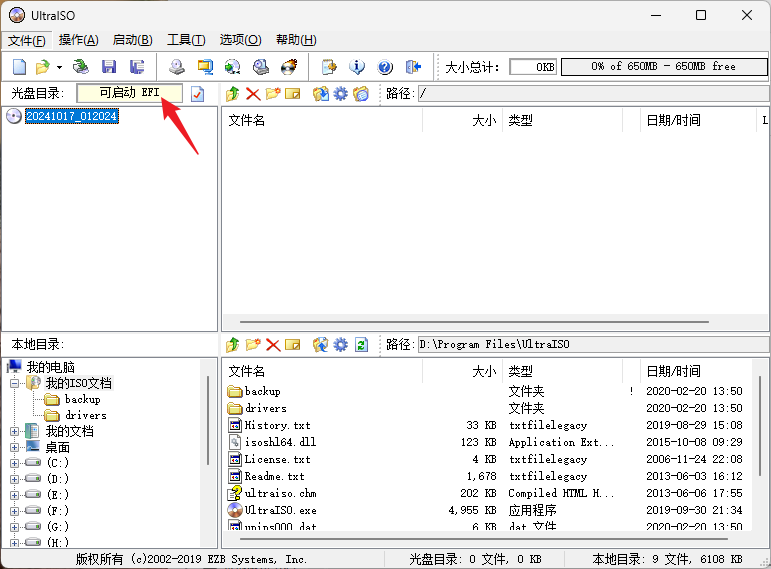771x569 pixels.
Task: Create a new image with New icon
Action: (x=19, y=66)
